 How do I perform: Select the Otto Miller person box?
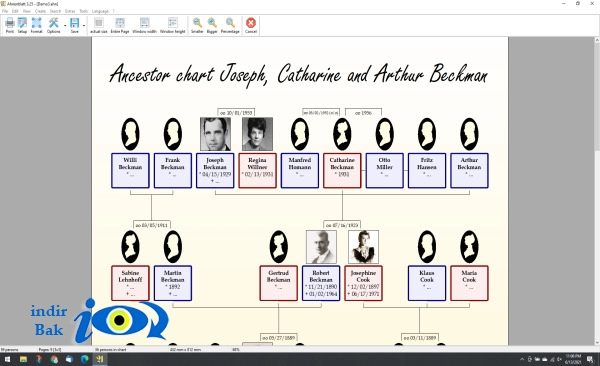[x=385, y=171]
